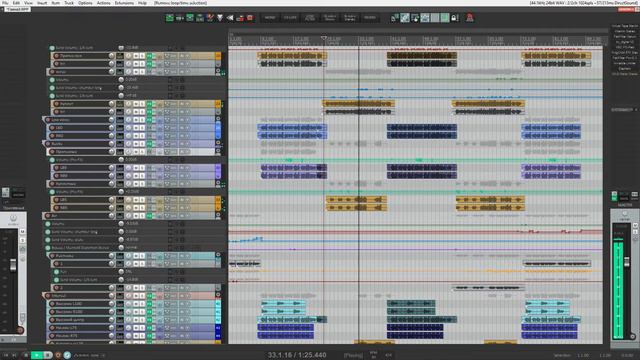Solo track named 2
The image size is (640, 360).
click(x=142, y=288)
